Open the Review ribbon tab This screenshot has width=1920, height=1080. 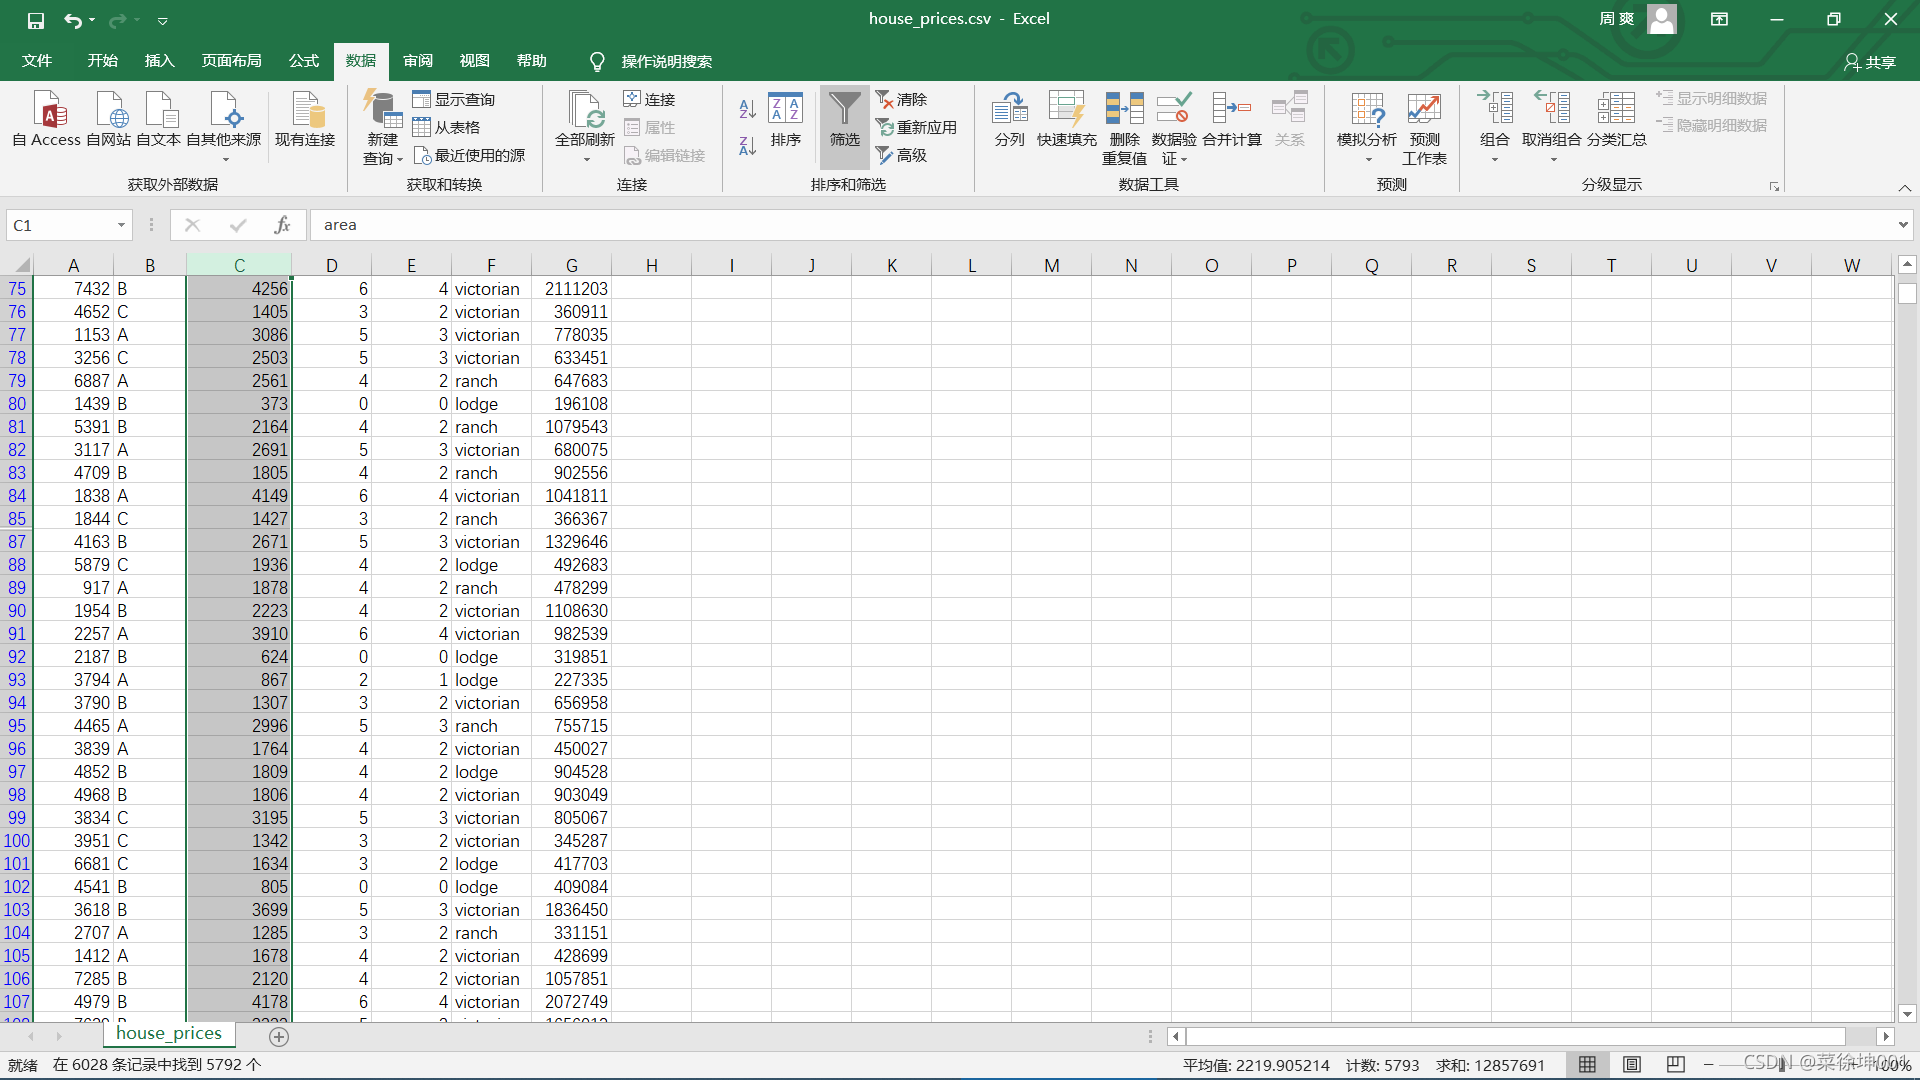point(417,61)
